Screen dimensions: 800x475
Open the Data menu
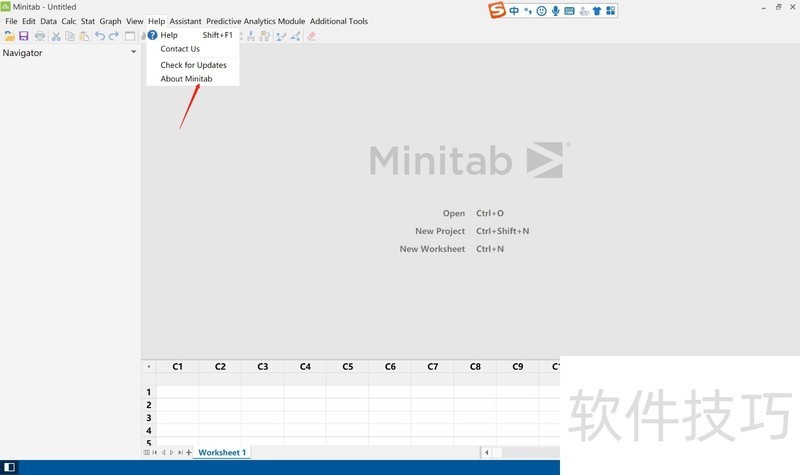[x=48, y=21]
